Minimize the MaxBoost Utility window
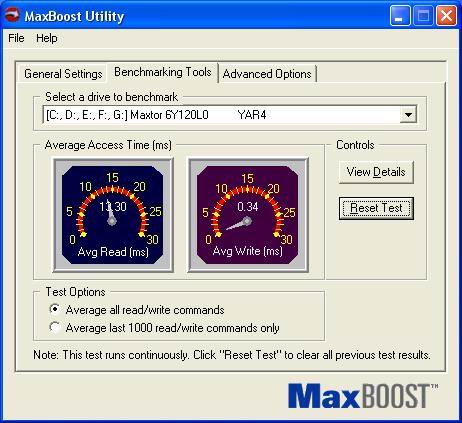 pos(400,16)
